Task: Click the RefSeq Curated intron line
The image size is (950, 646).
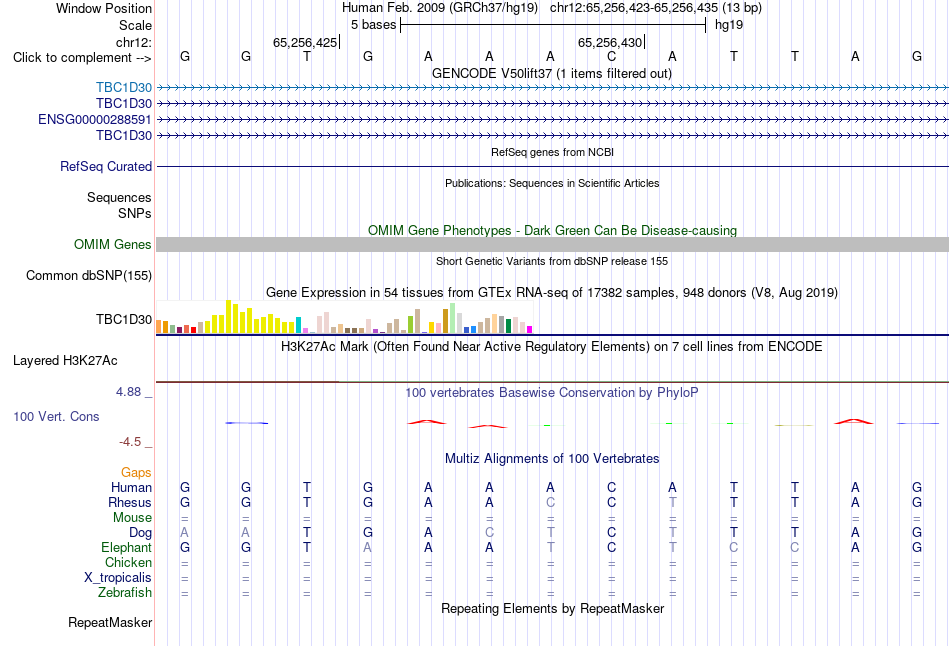Action: pyautogui.click(x=552, y=166)
